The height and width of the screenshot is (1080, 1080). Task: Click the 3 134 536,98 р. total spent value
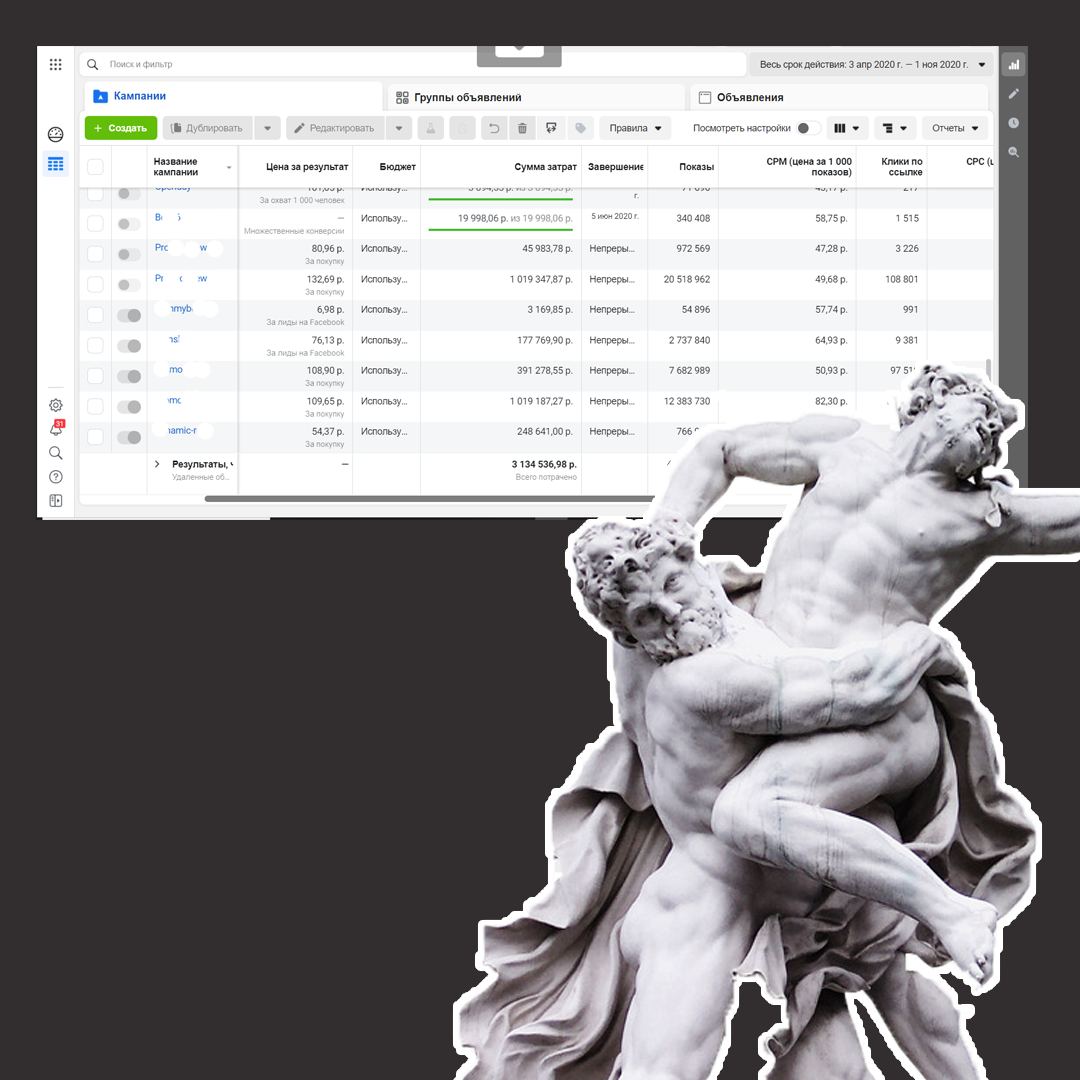click(x=544, y=464)
